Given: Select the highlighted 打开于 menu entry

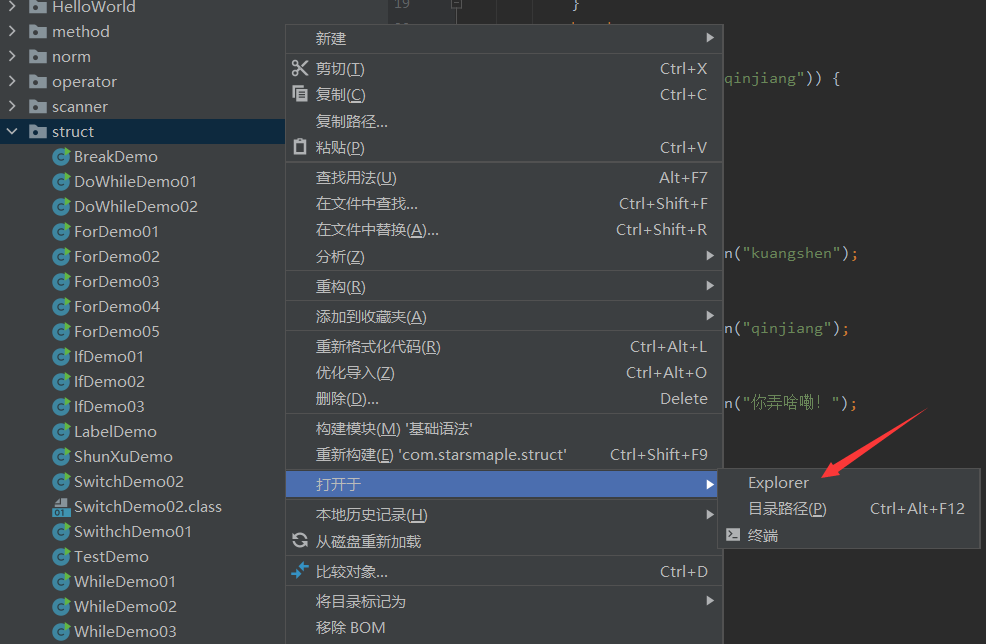Looking at the screenshot, I should [x=504, y=484].
